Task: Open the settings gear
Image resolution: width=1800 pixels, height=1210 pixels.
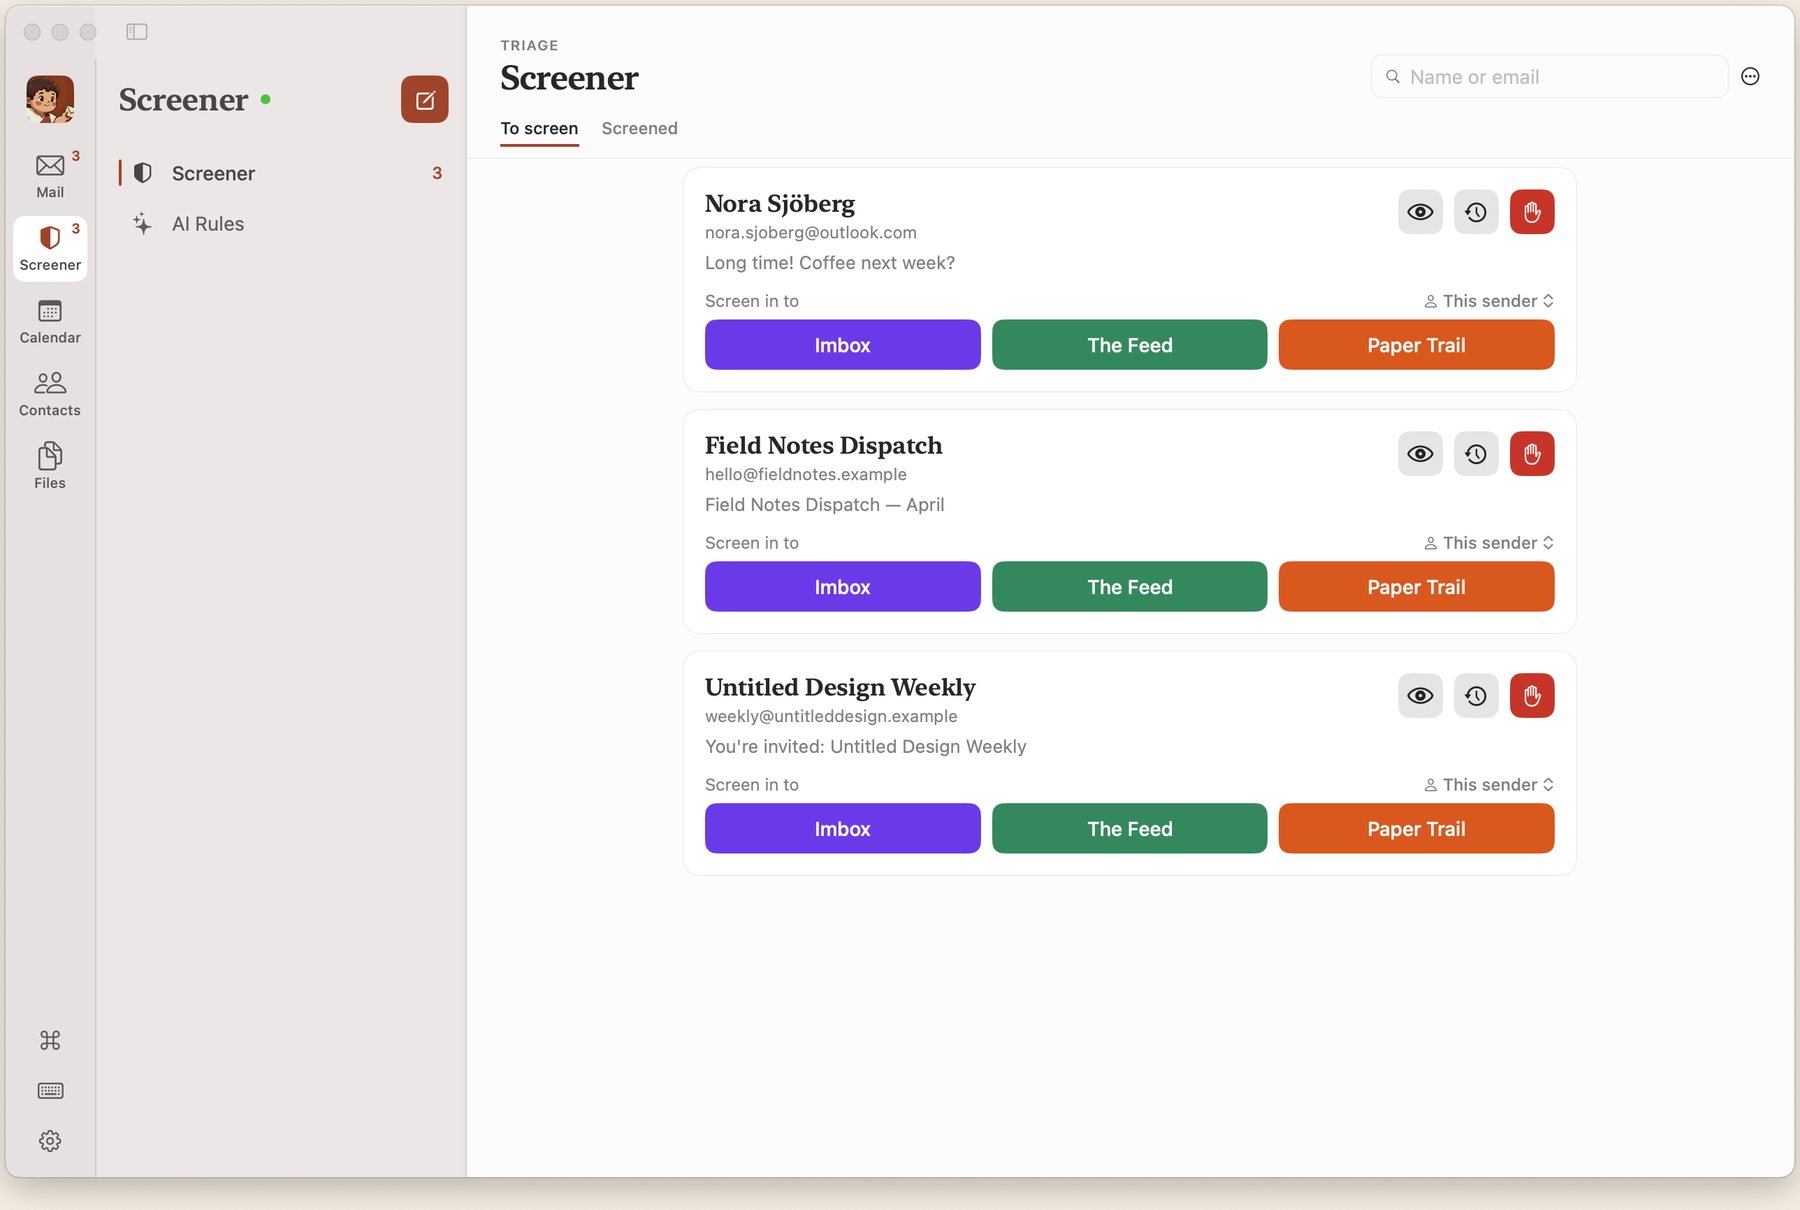Action: click(50, 1141)
